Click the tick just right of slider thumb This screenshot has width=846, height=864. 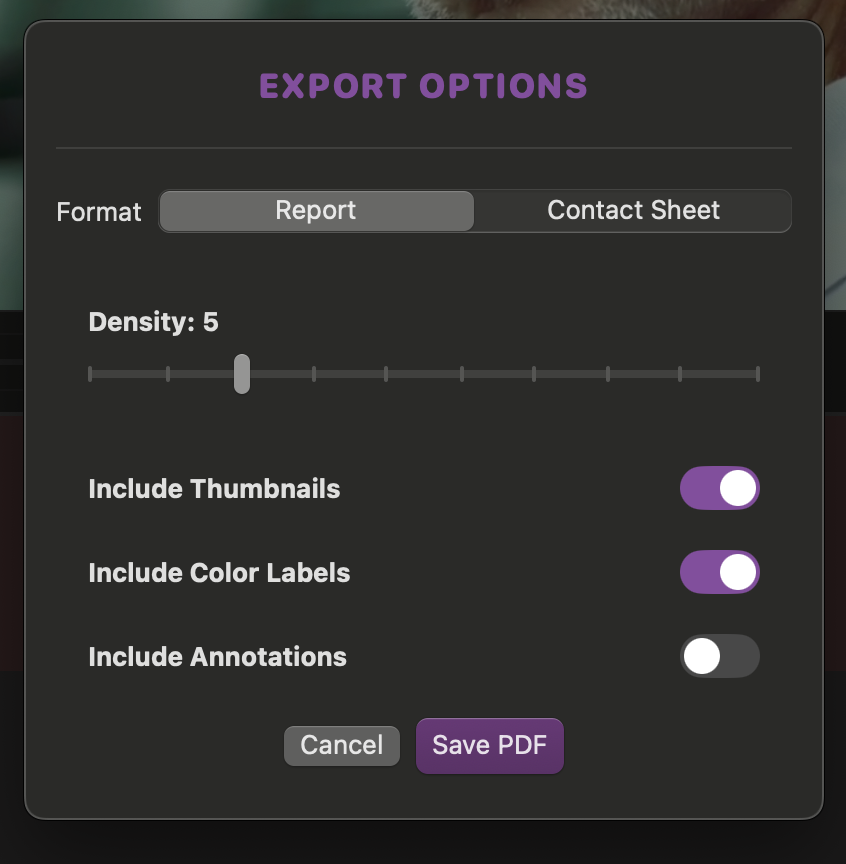pyautogui.click(x=314, y=374)
